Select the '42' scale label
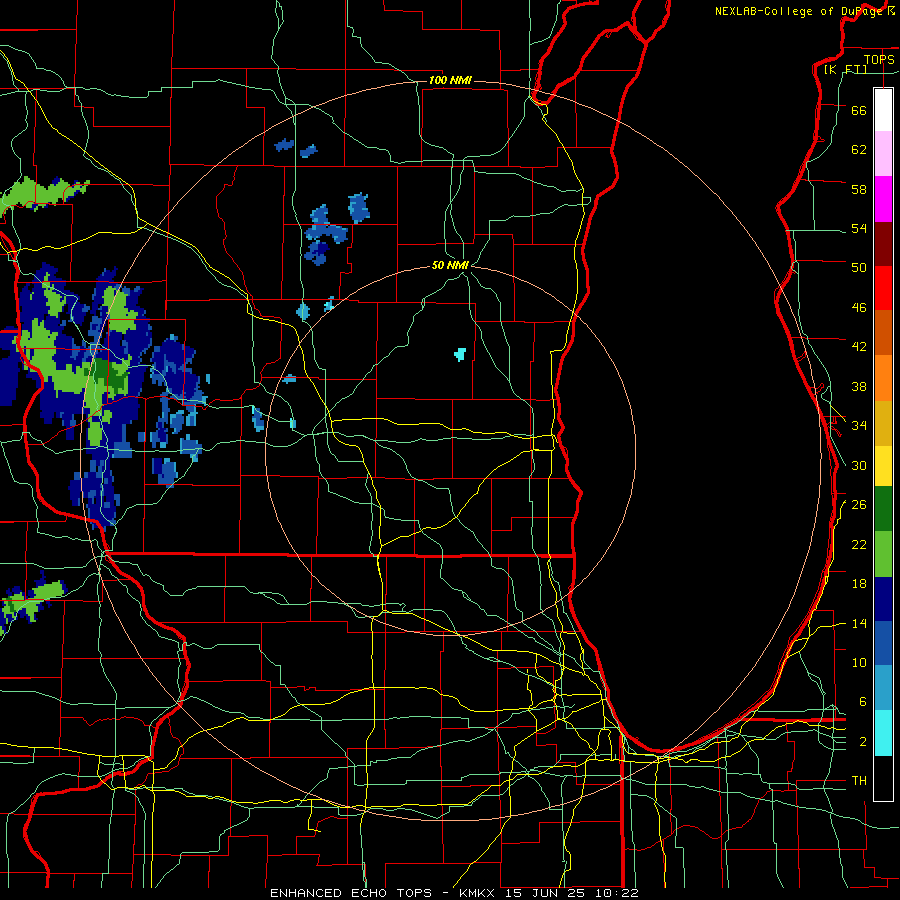Image resolution: width=900 pixels, height=900 pixels. pos(859,347)
